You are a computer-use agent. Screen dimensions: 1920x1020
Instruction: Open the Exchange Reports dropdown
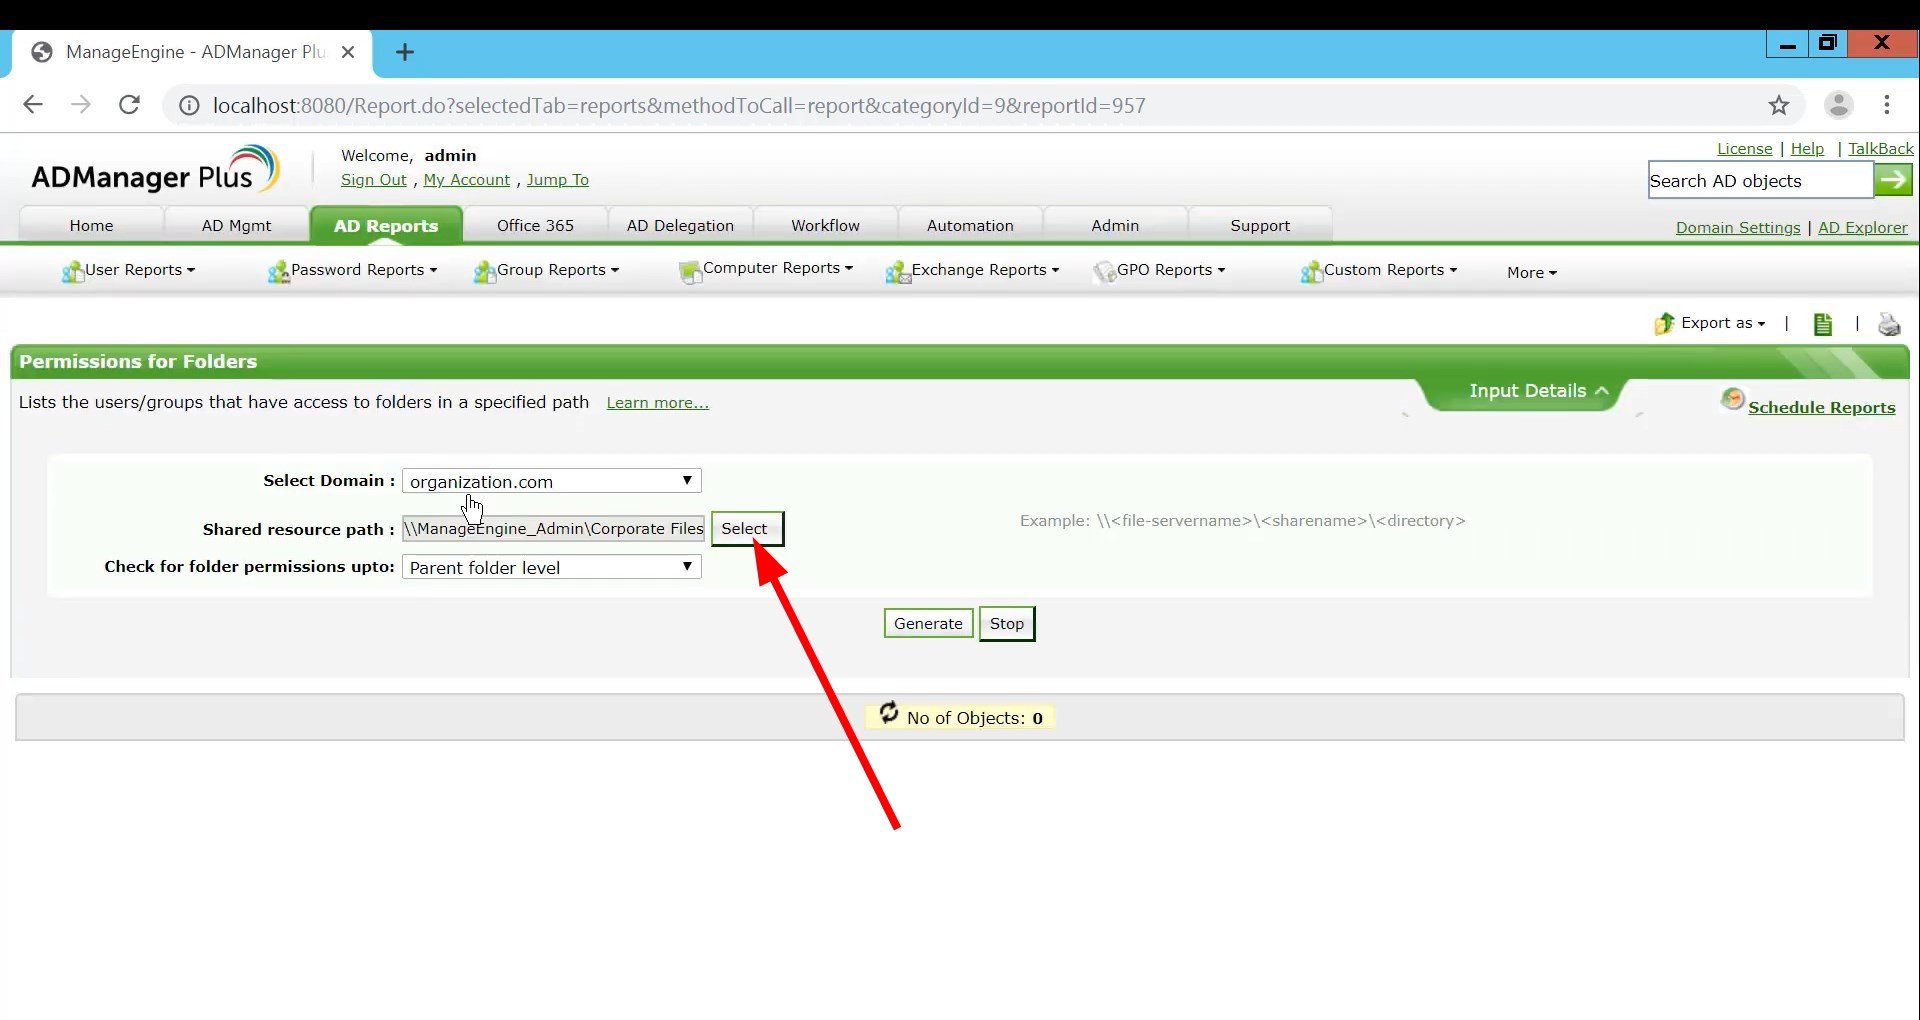pos(985,270)
